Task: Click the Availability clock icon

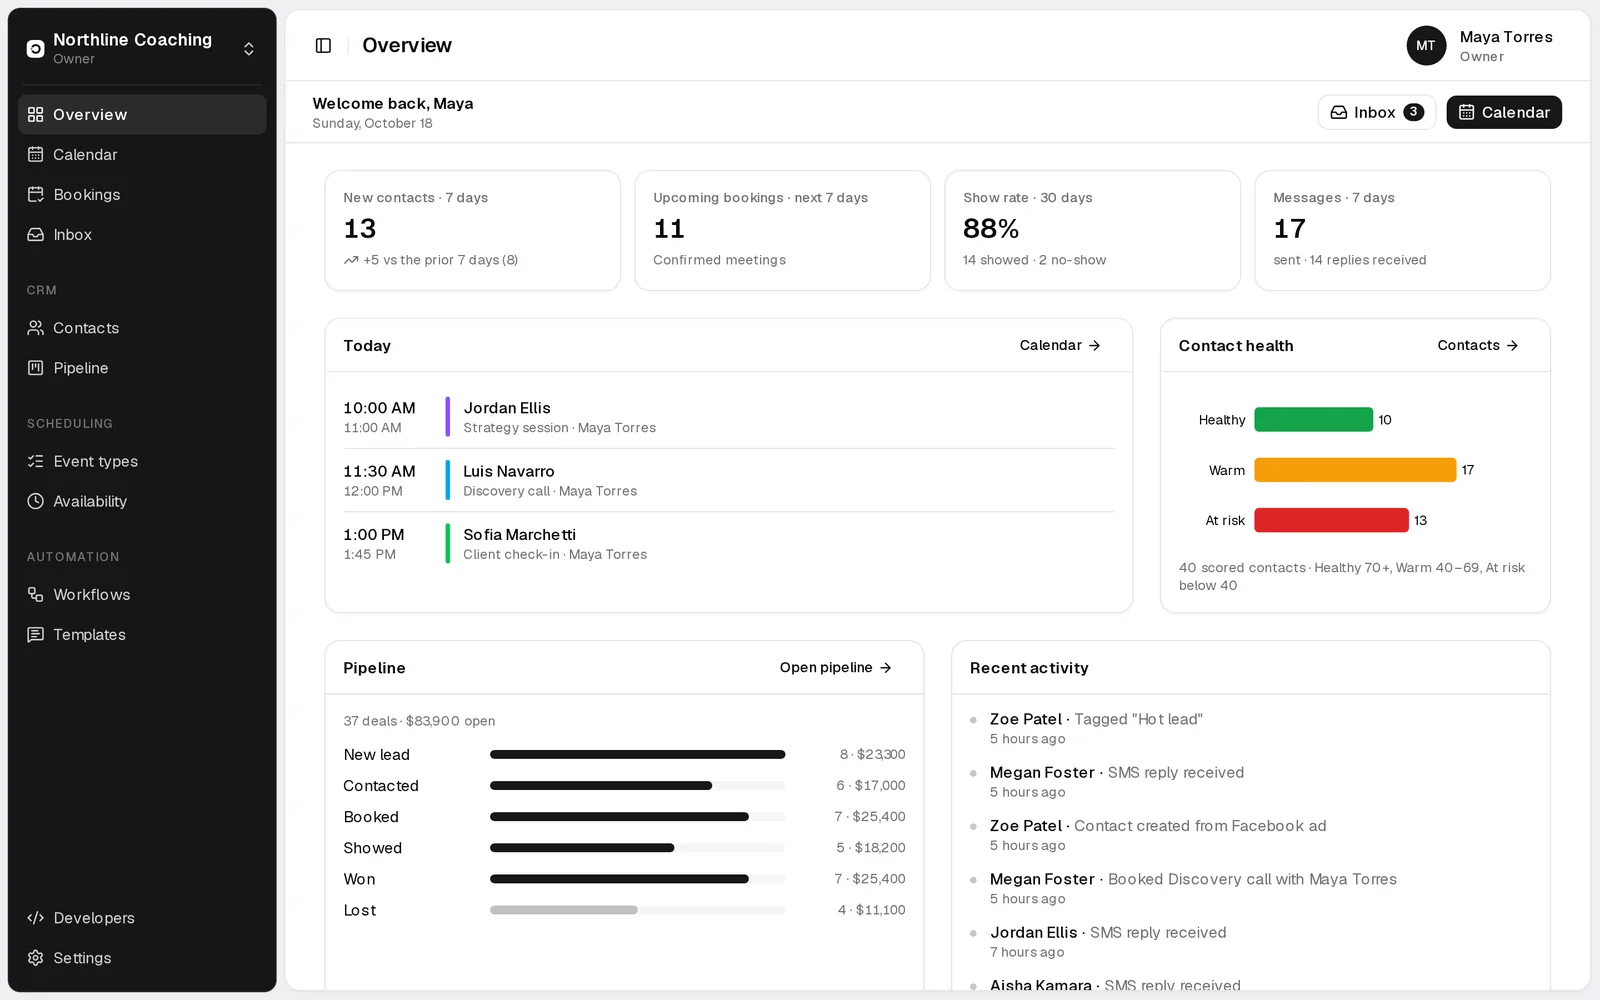Action: click(x=36, y=501)
